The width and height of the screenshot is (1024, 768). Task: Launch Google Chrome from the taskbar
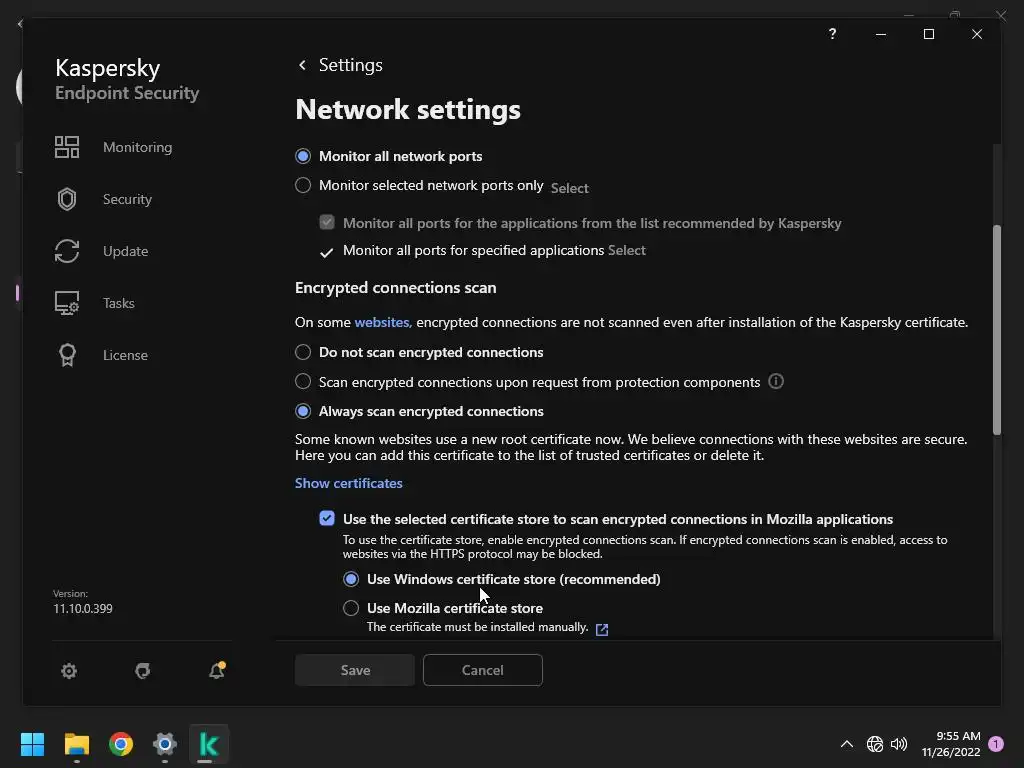tap(121, 744)
